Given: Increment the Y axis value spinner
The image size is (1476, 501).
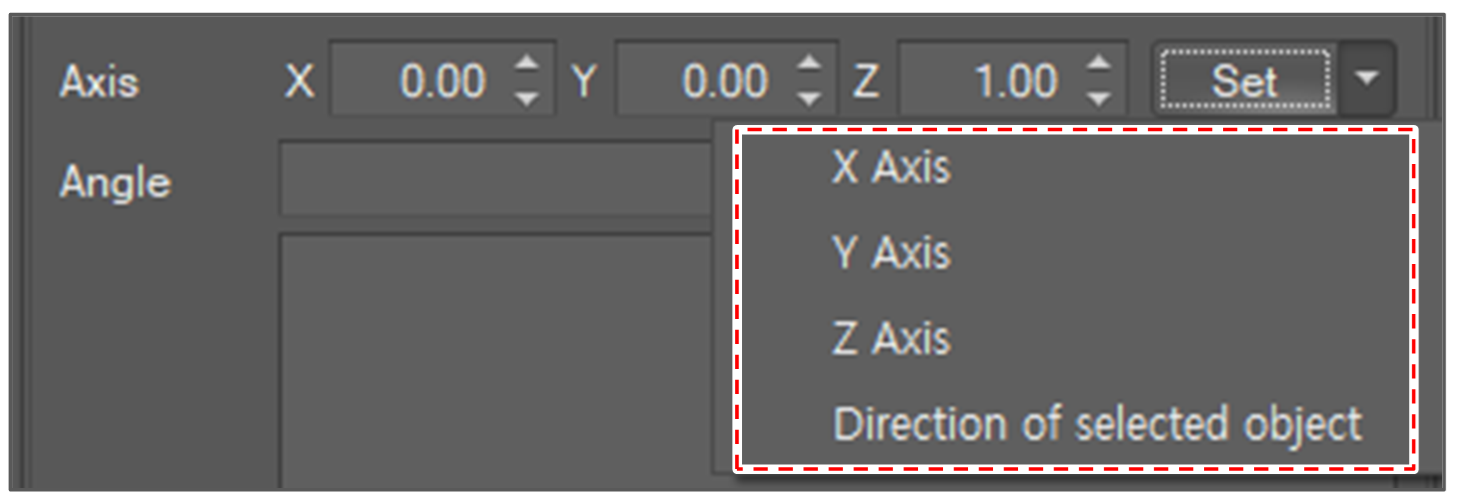Looking at the screenshot, I should coord(809,65).
